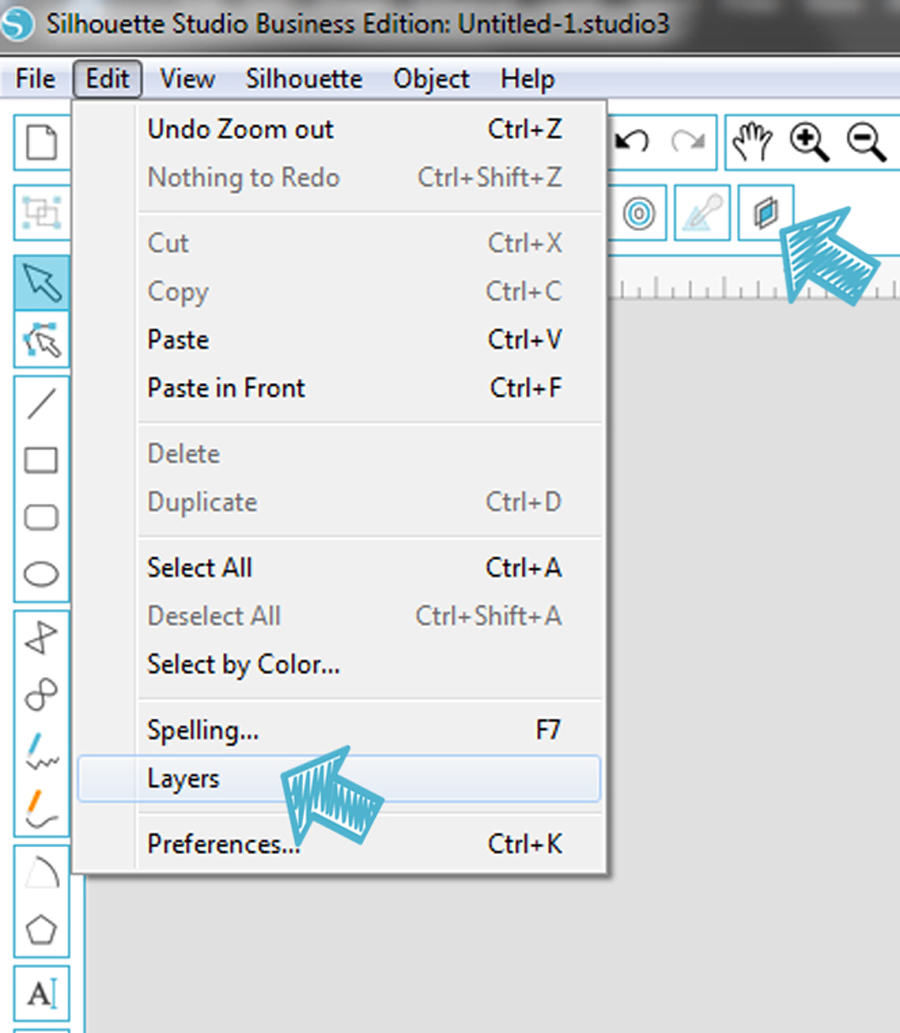Open Preferences... from the Edit menu

tap(339, 844)
